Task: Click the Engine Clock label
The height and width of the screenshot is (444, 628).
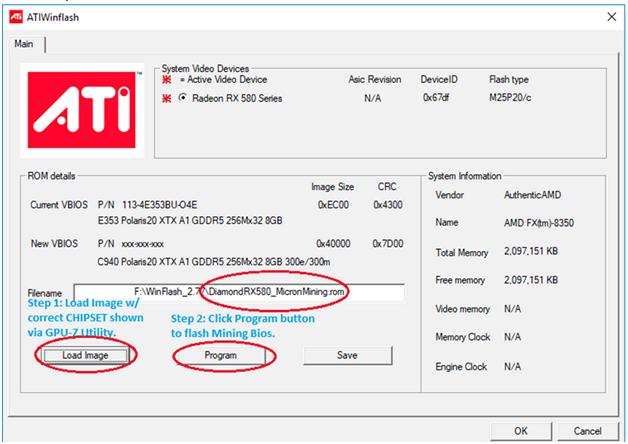Action: (461, 367)
